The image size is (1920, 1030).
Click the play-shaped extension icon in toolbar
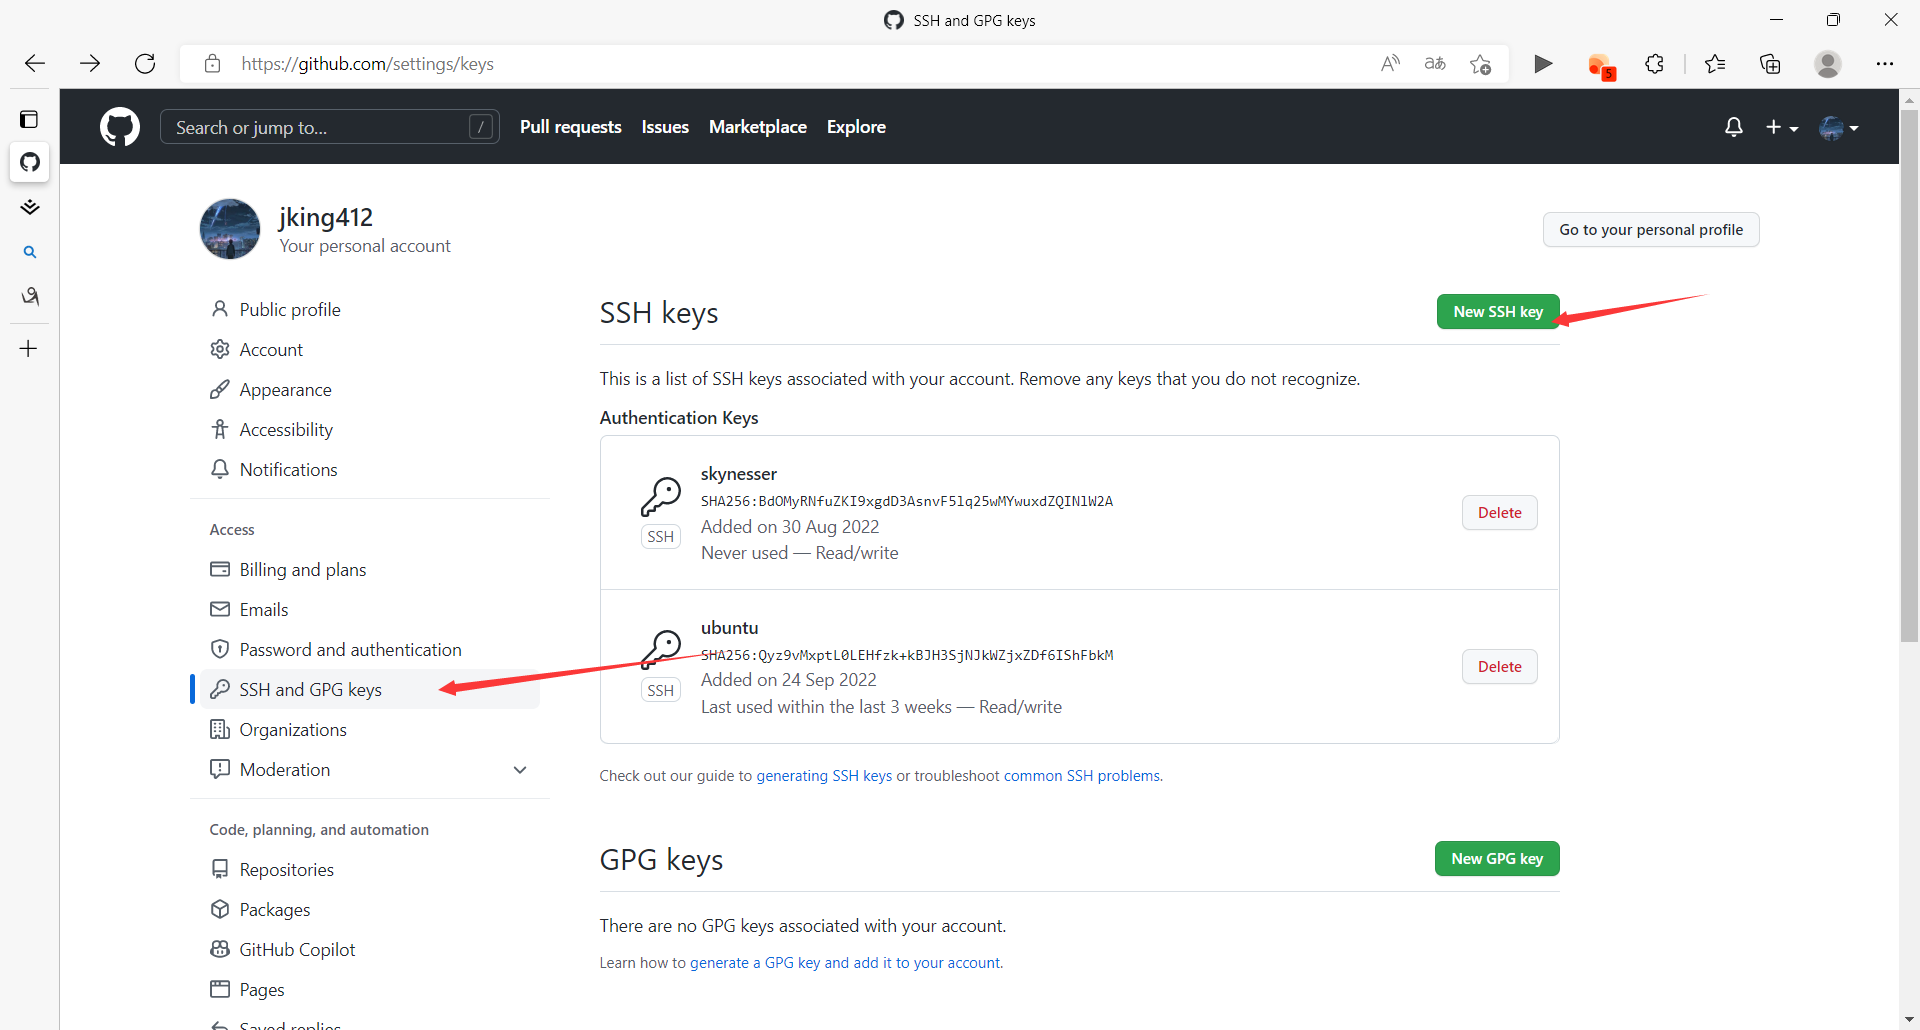[x=1543, y=64]
